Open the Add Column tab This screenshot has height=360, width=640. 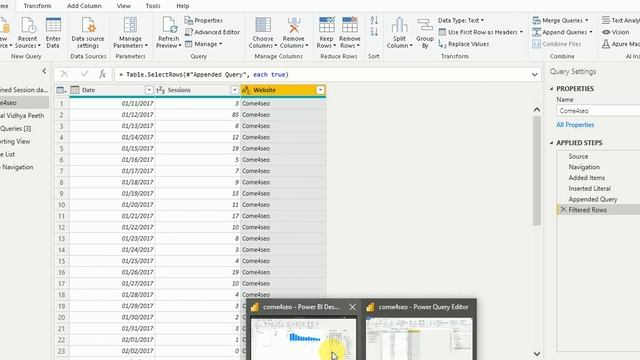click(84, 6)
